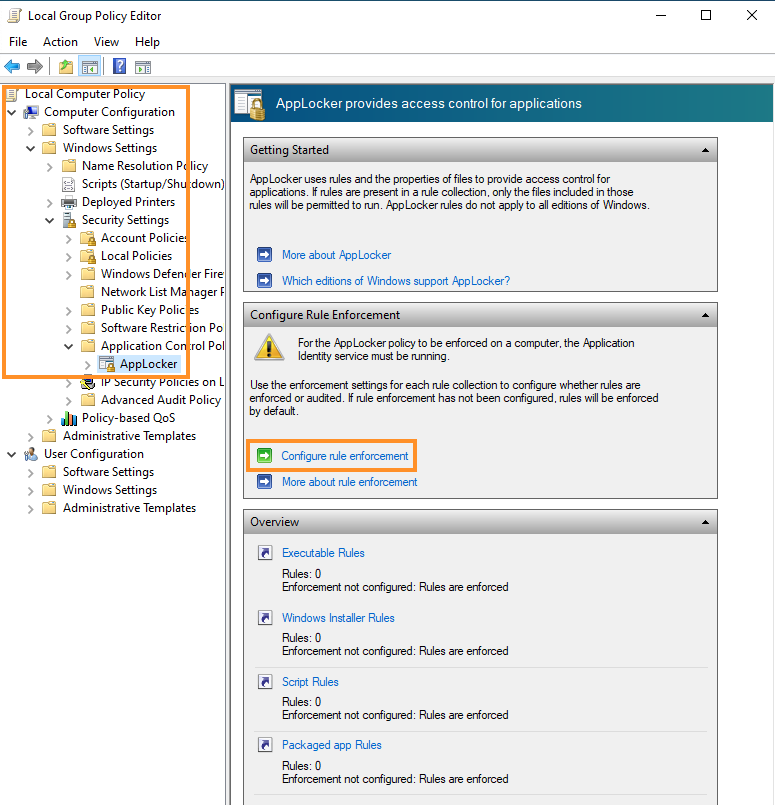Click arrow icon next to More about AppLocker
Screen dimensions: 775x805
[264, 255]
